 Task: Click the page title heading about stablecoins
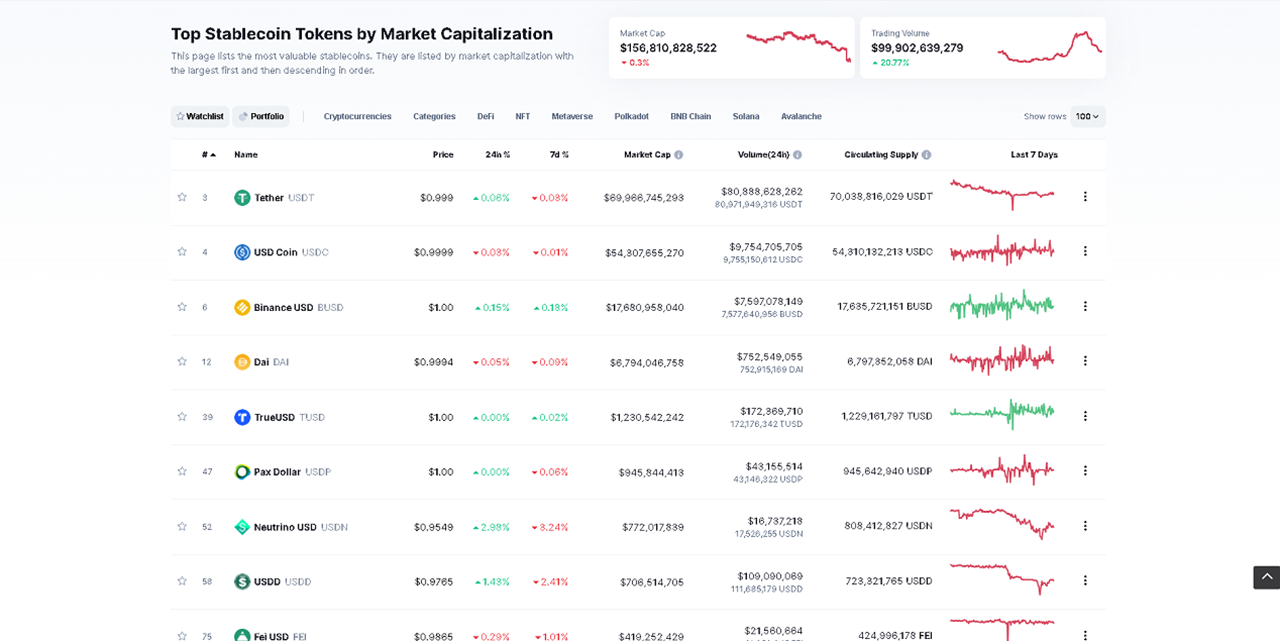(x=362, y=34)
